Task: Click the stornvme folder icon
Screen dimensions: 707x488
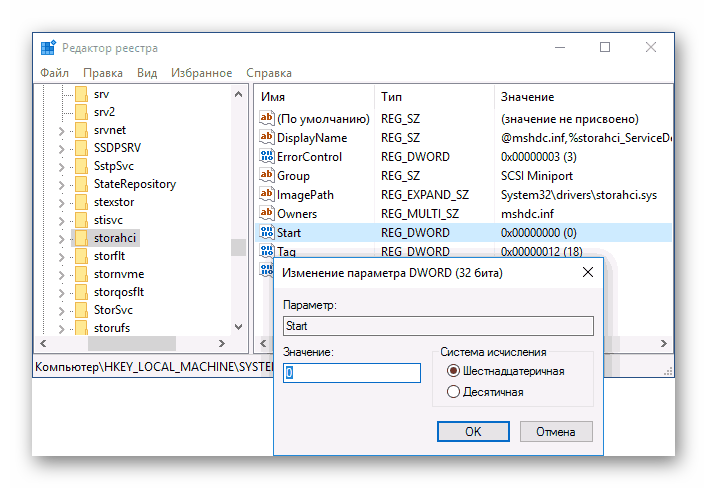Action: click(82, 274)
